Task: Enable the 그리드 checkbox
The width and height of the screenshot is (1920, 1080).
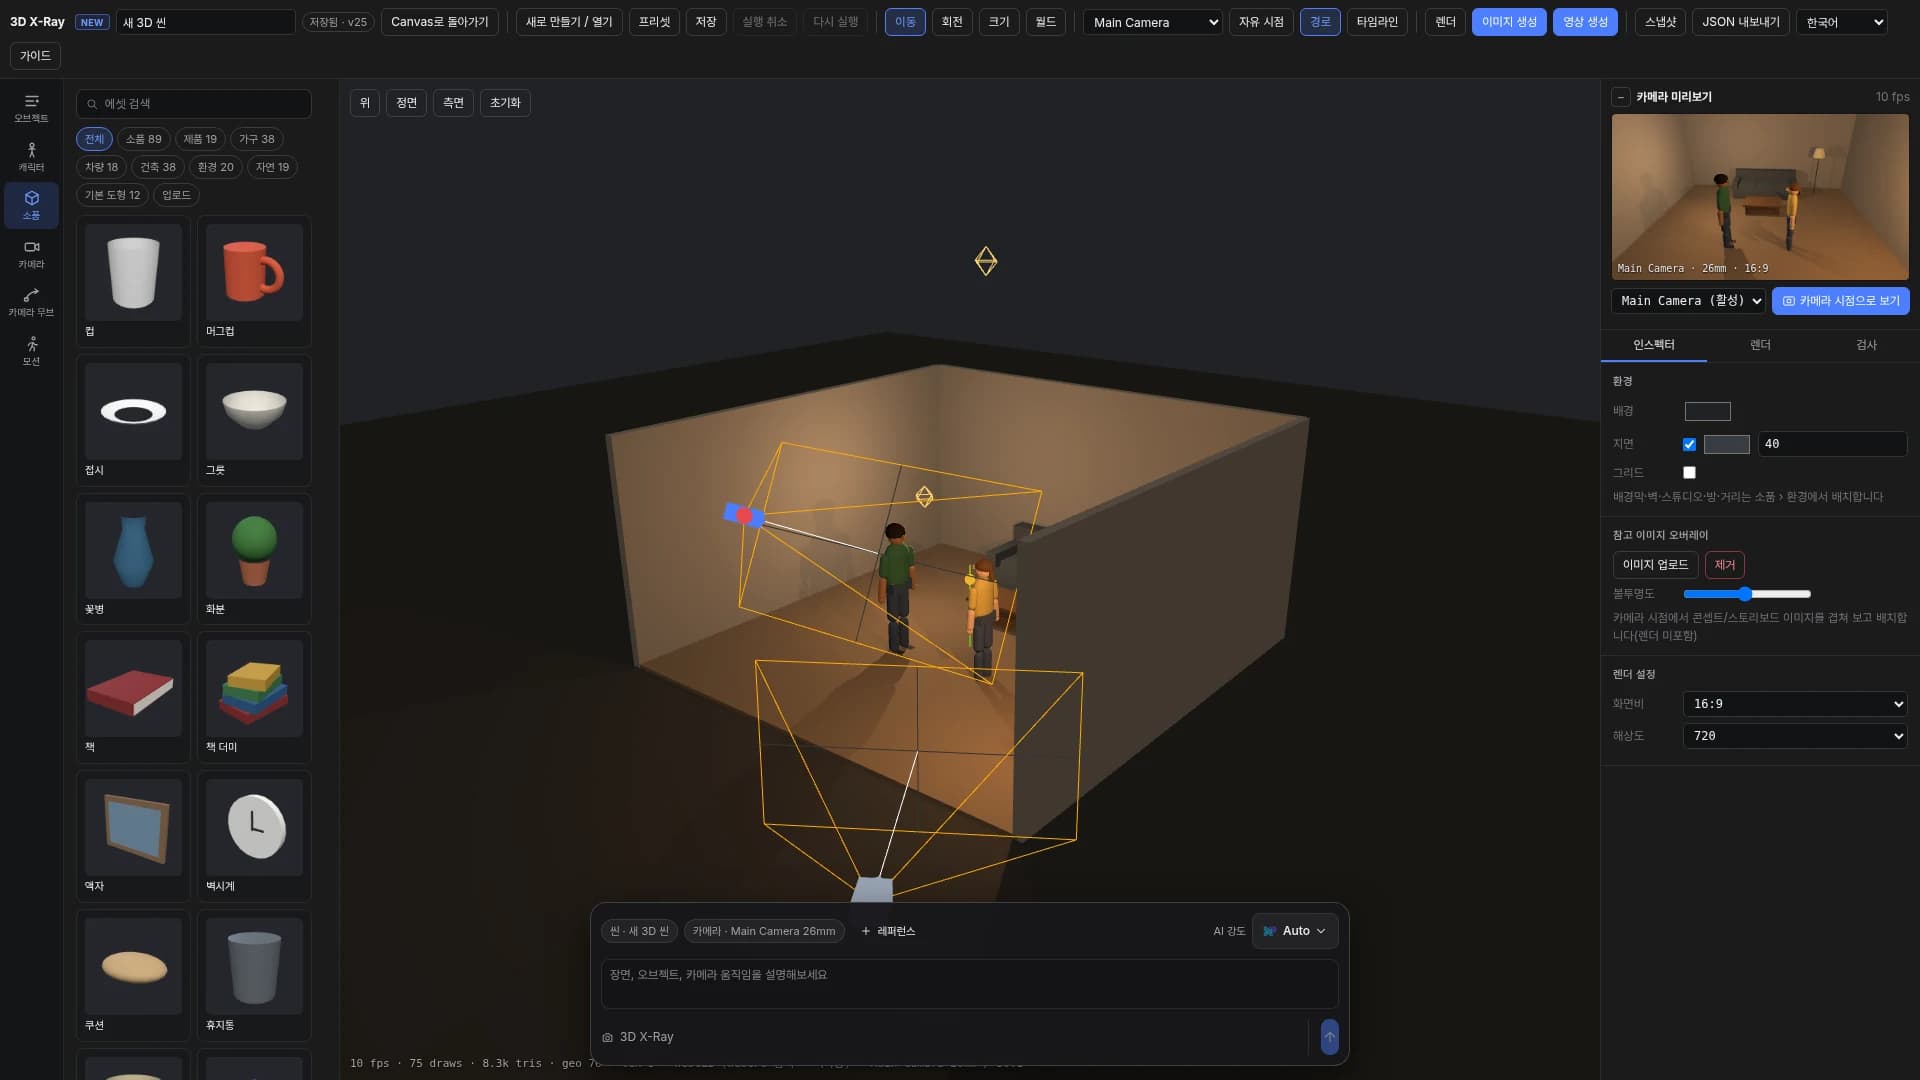Action: pos(1689,472)
